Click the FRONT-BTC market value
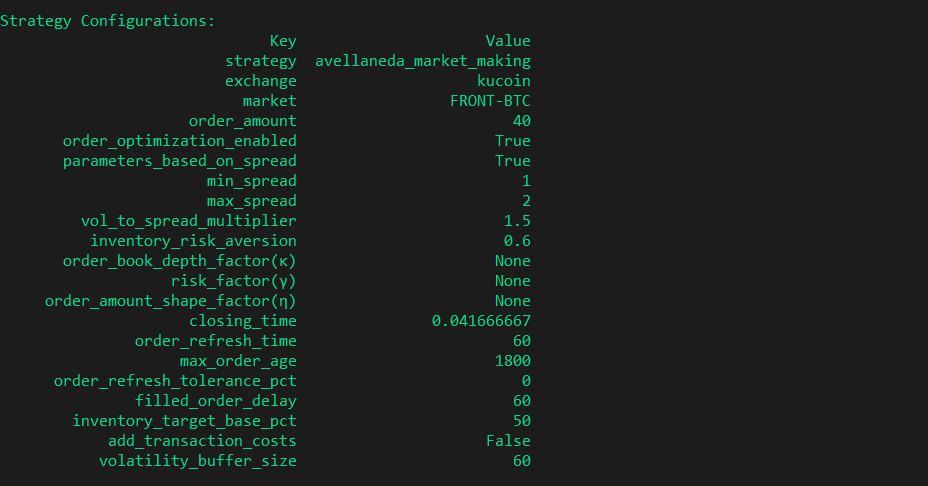Viewport: 928px width, 486px height. coord(490,101)
